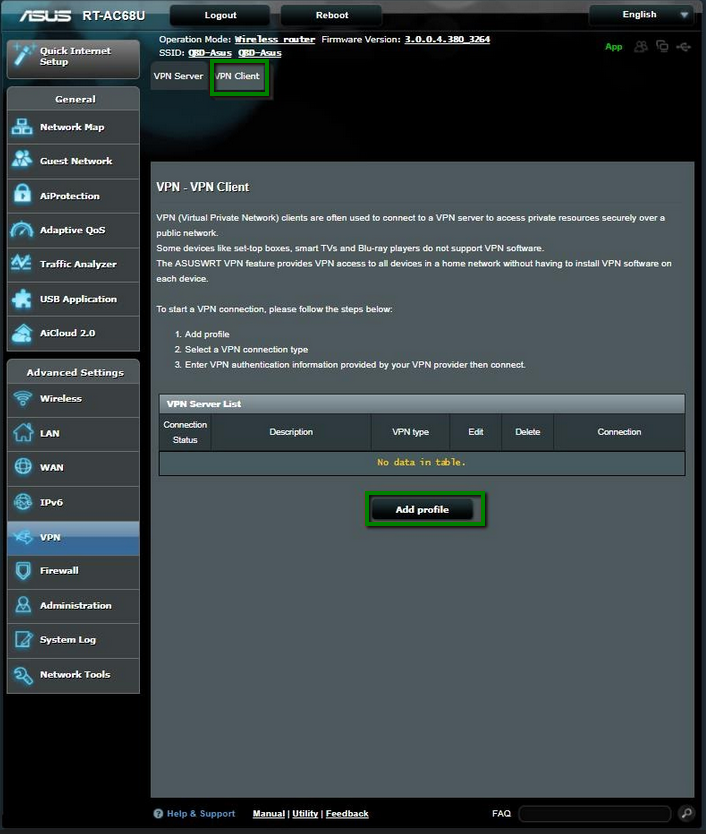The height and width of the screenshot is (834, 706).
Task: Switch to the VPN Client tab
Action: point(238,76)
